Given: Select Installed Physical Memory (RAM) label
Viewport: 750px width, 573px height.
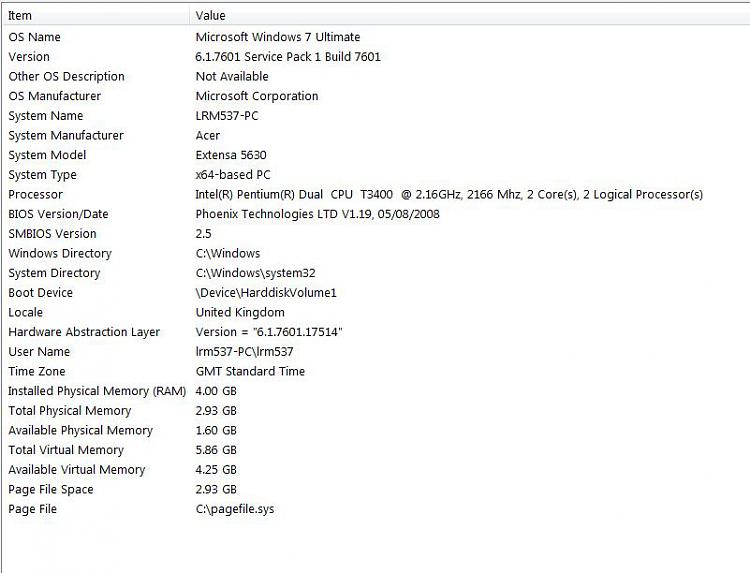Looking at the screenshot, I should click(x=97, y=391).
